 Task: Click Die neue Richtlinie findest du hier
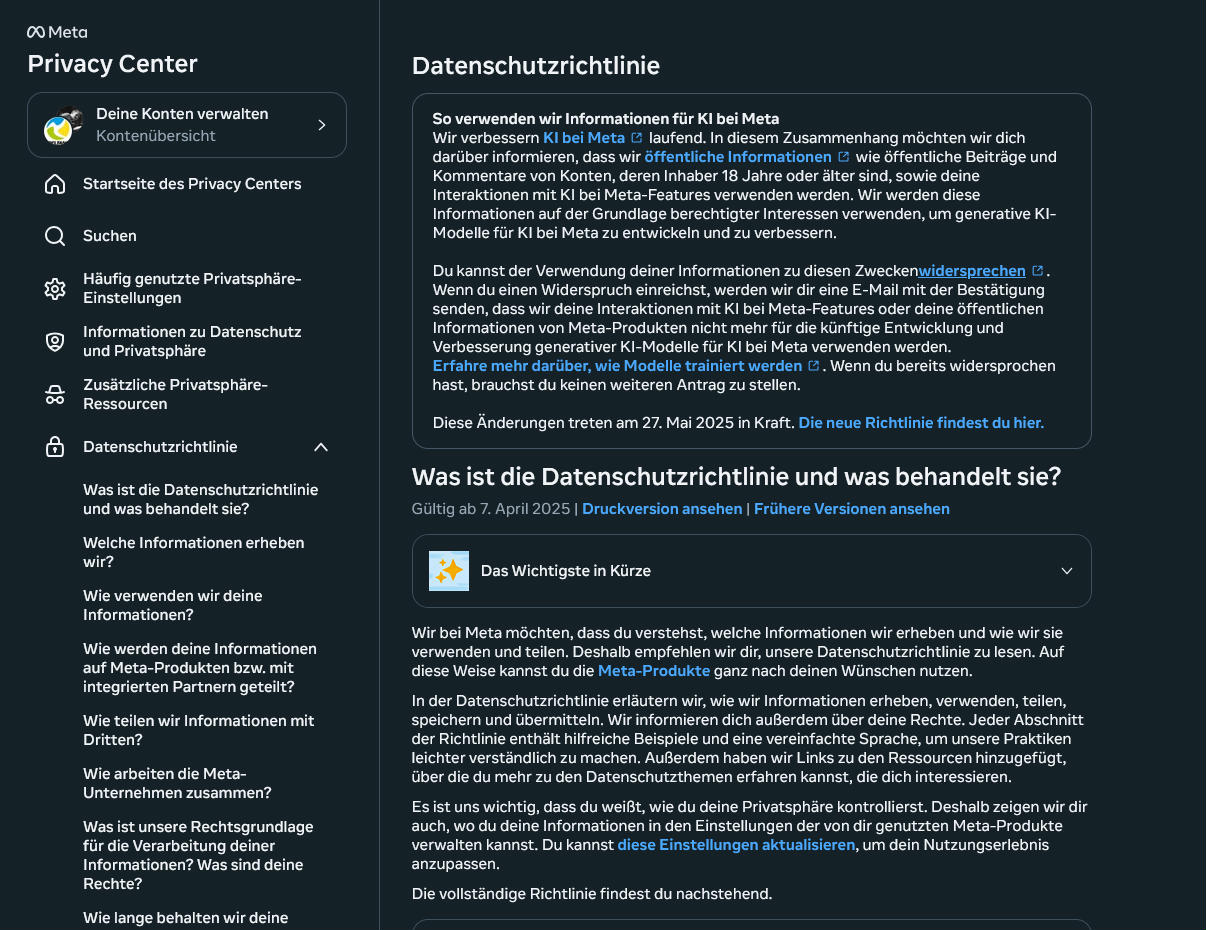tap(921, 423)
